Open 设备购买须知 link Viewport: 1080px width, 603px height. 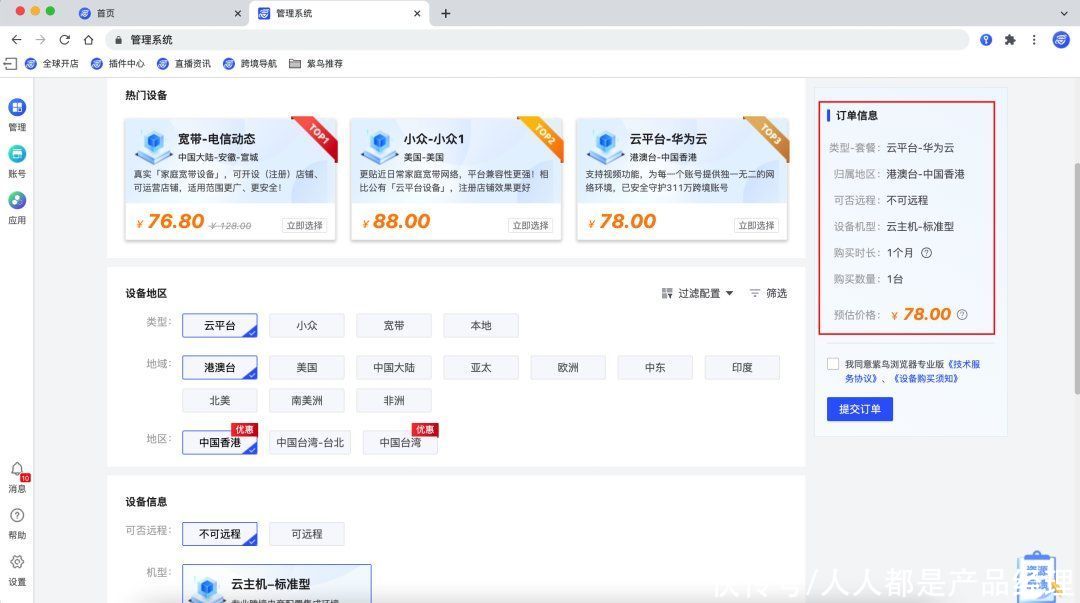pyautogui.click(x=926, y=378)
